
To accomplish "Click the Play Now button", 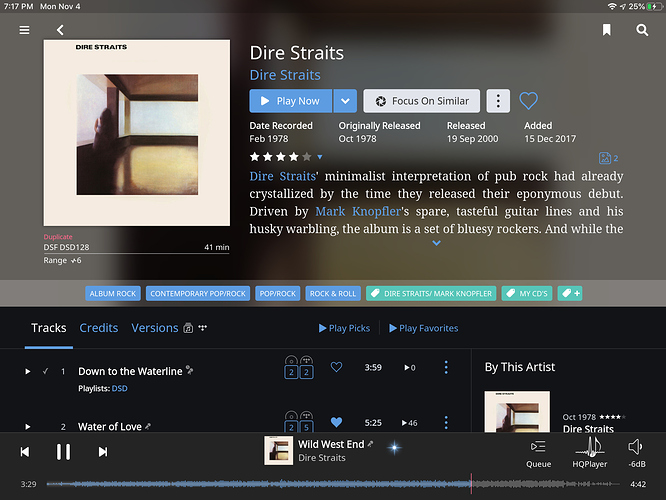I will click(291, 101).
